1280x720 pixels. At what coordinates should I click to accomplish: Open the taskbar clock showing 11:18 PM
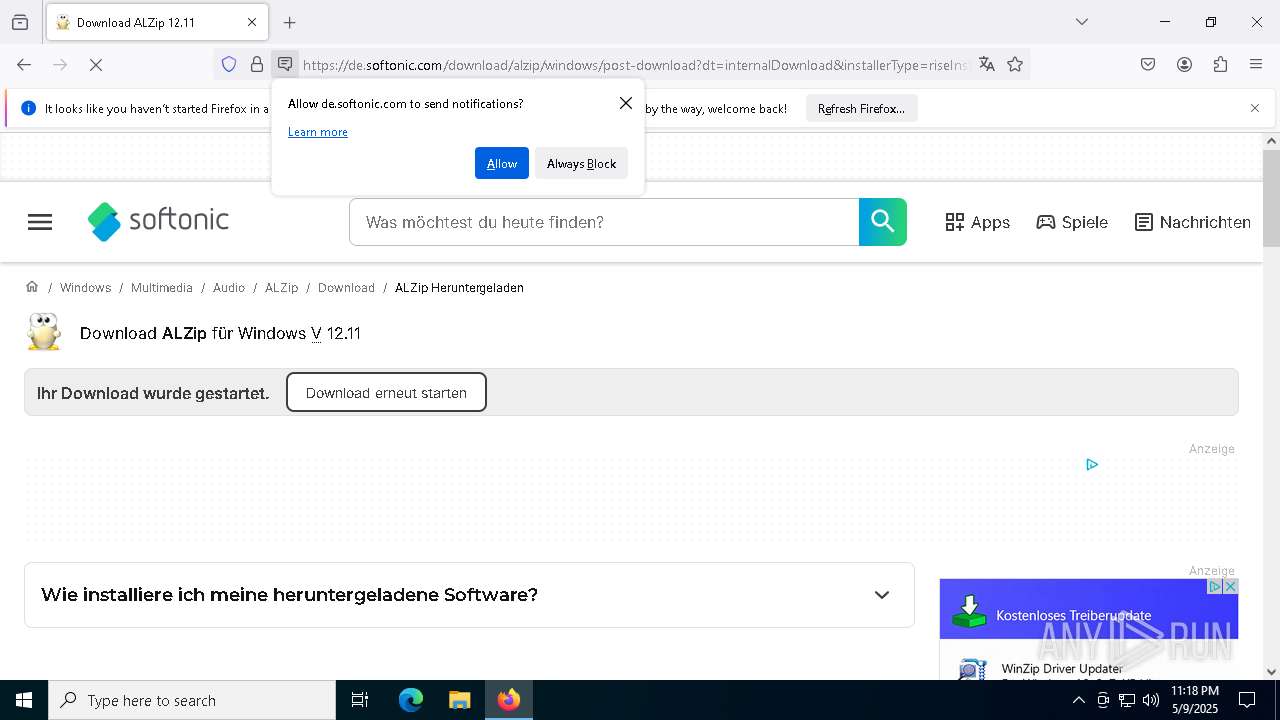coord(1194,700)
